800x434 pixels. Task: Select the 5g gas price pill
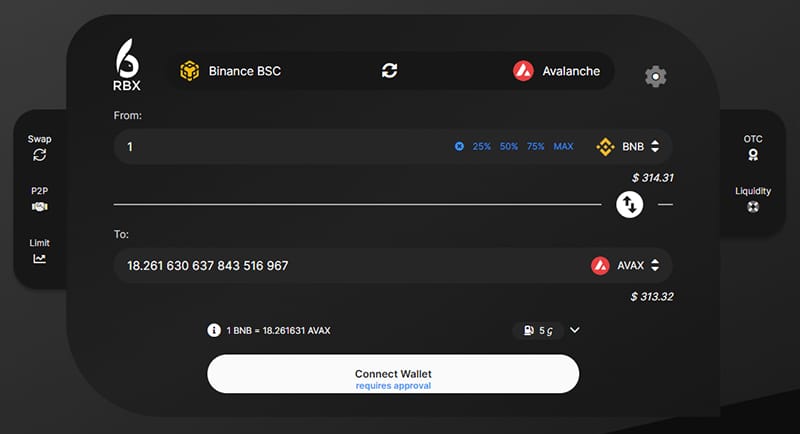pos(538,330)
